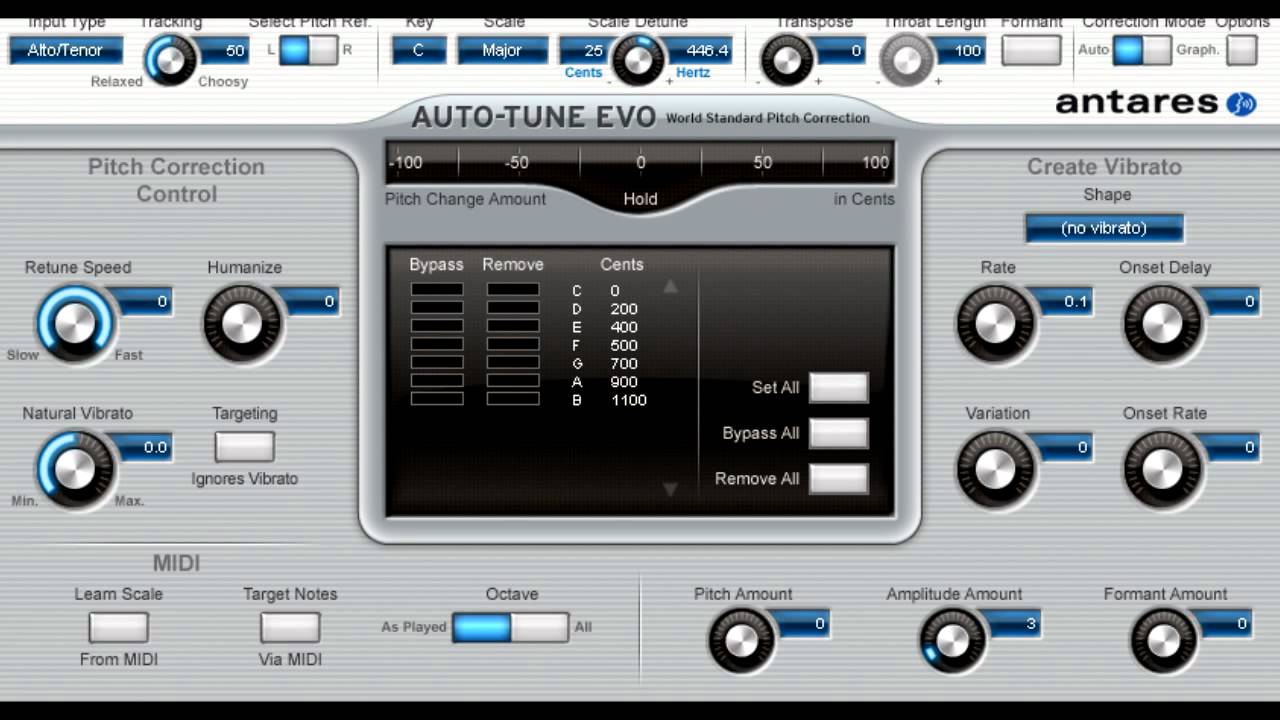Open the vibrato Shape dropdown (no vibrato)
This screenshot has height=720, width=1280.
(1104, 228)
